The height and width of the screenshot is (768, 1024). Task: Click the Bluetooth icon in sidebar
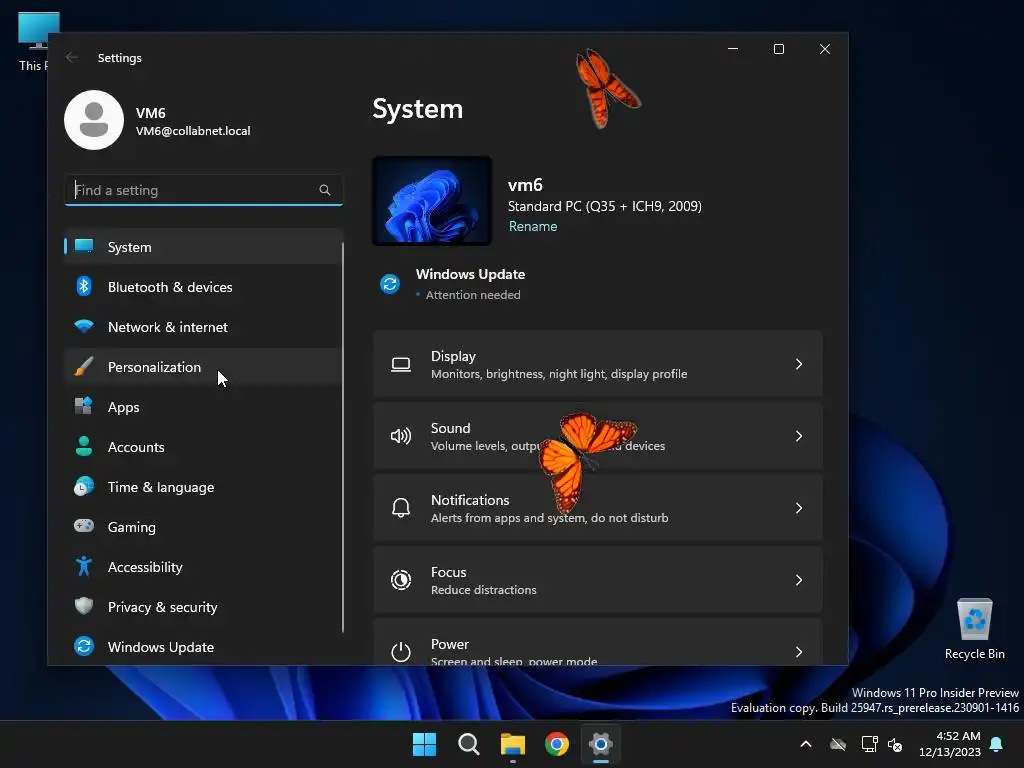point(84,287)
